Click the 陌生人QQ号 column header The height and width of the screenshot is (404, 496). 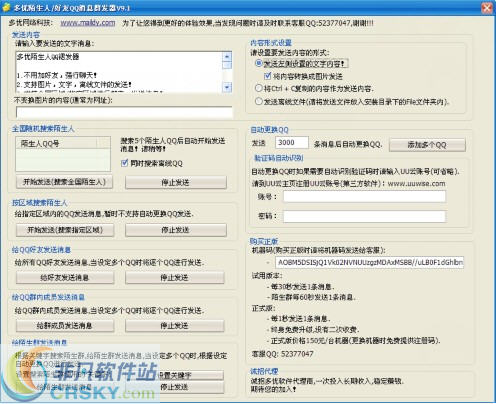(56, 143)
